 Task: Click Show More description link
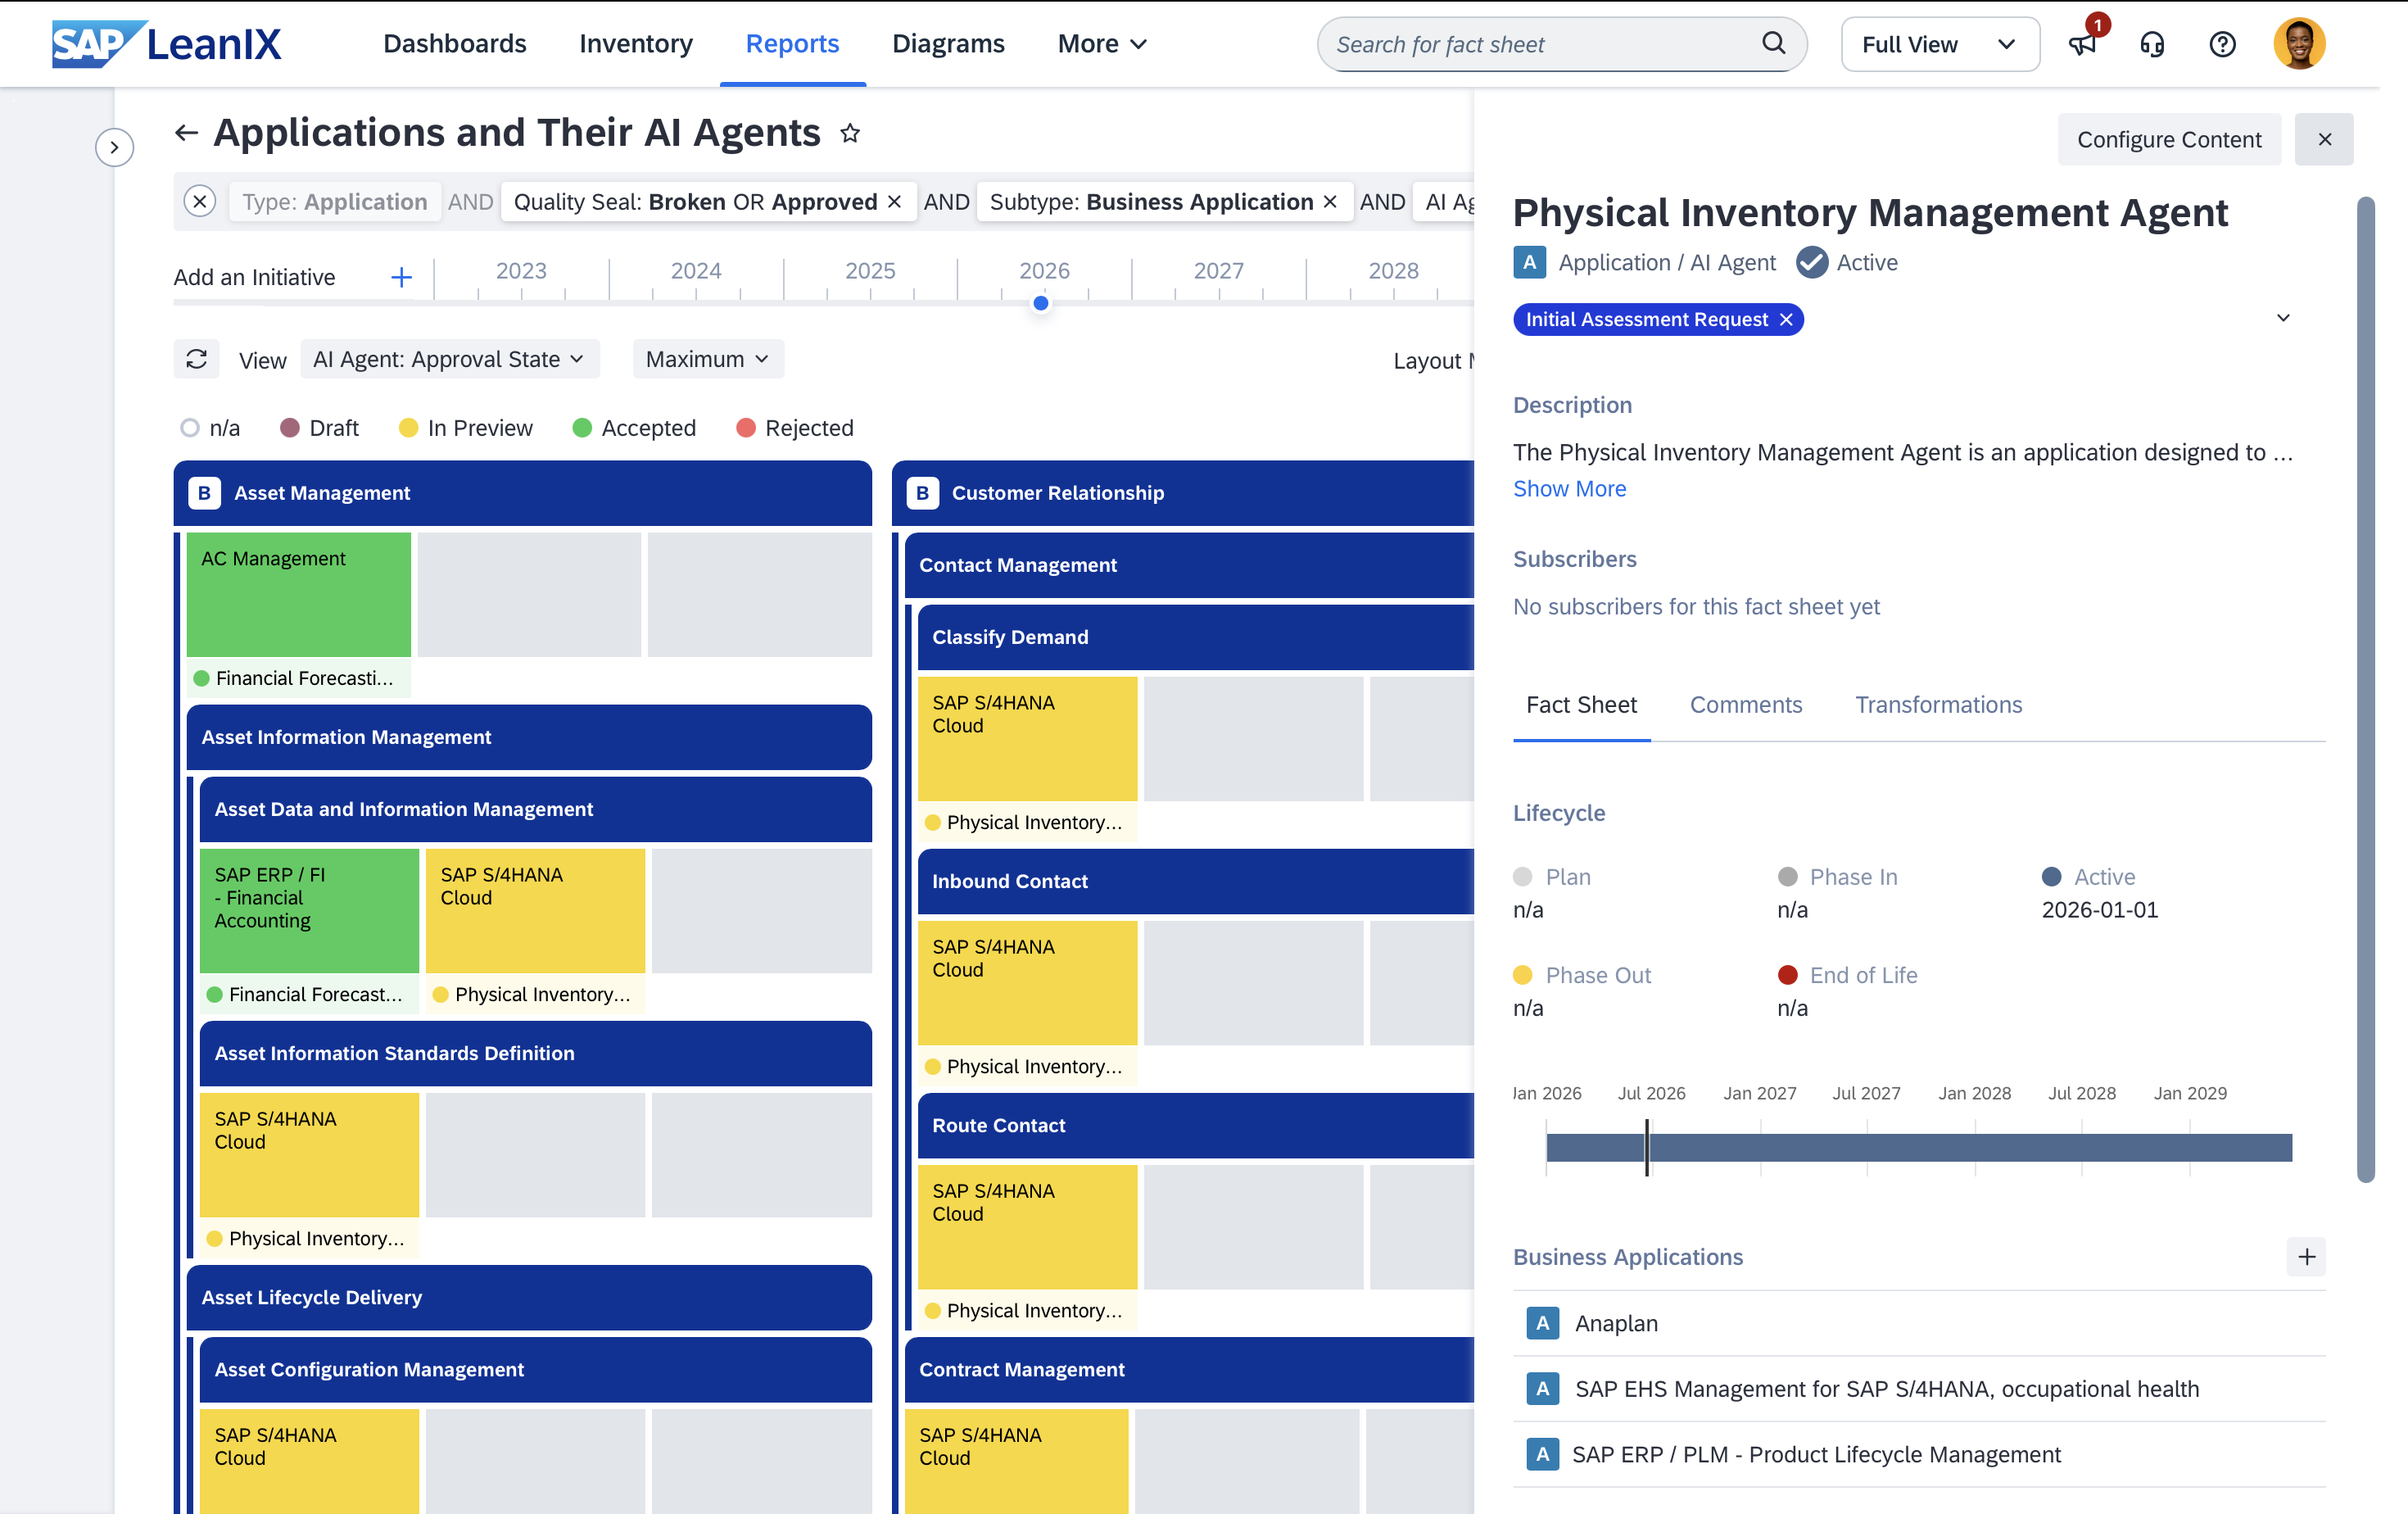click(1569, 489)
